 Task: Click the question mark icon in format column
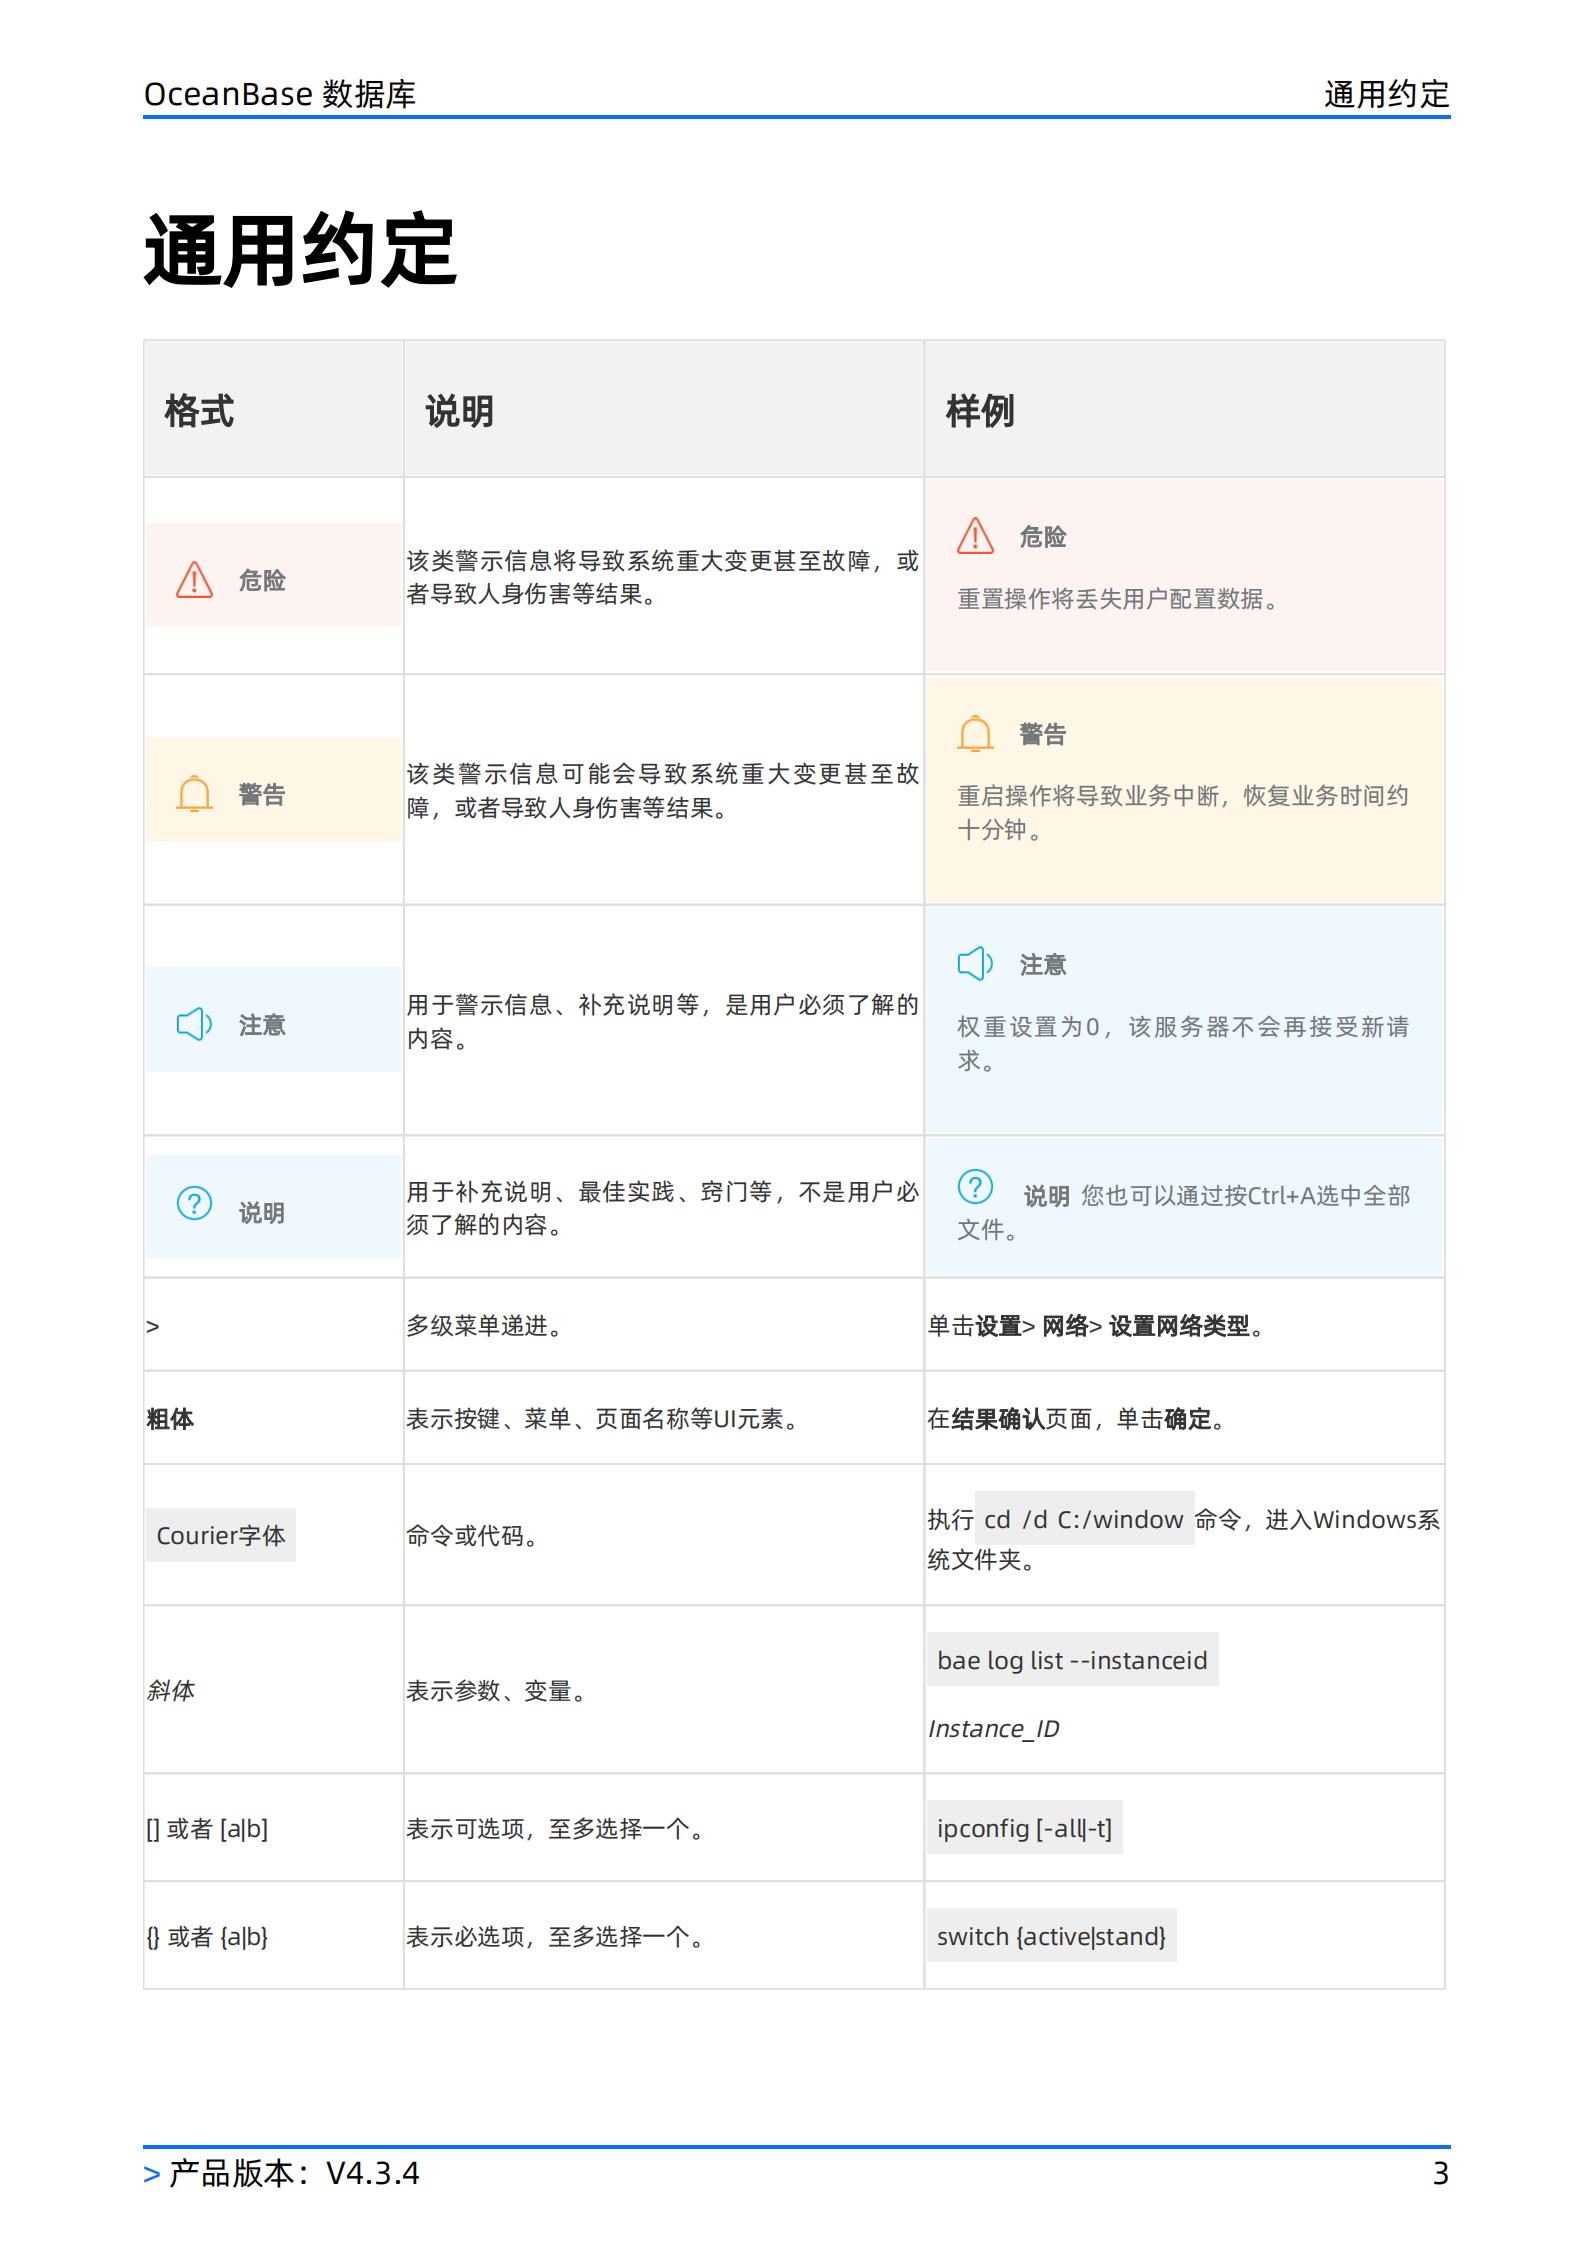(194, 1203)
